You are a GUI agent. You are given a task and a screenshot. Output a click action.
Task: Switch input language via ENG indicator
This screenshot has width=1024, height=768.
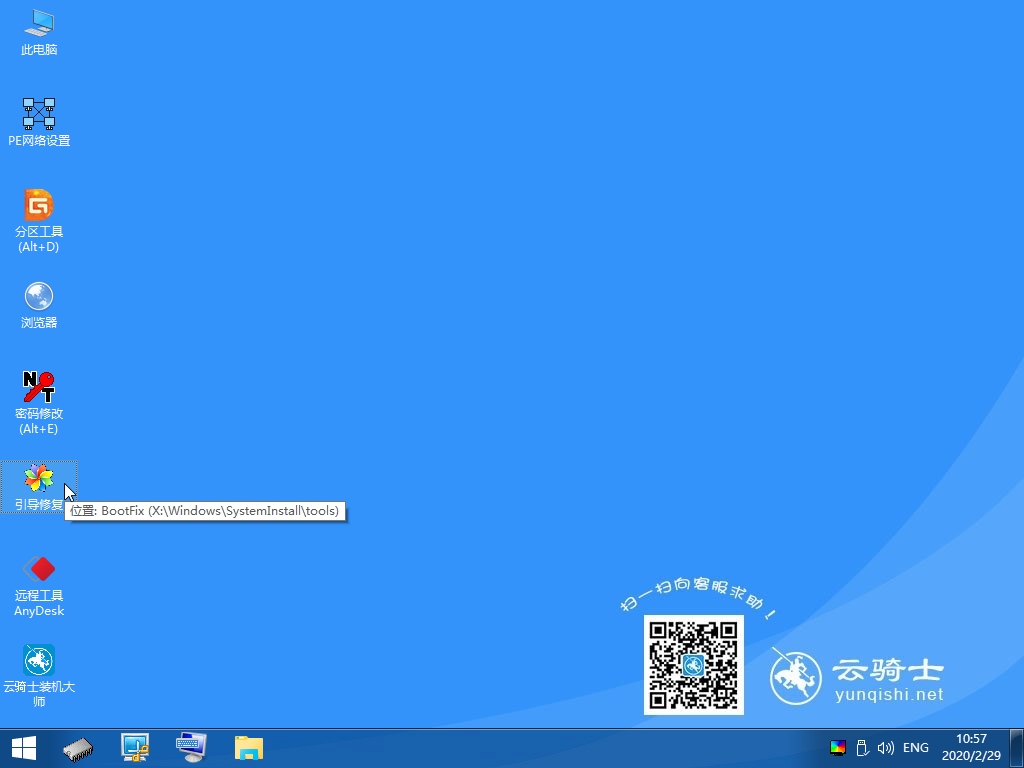(x=916, y=748)
